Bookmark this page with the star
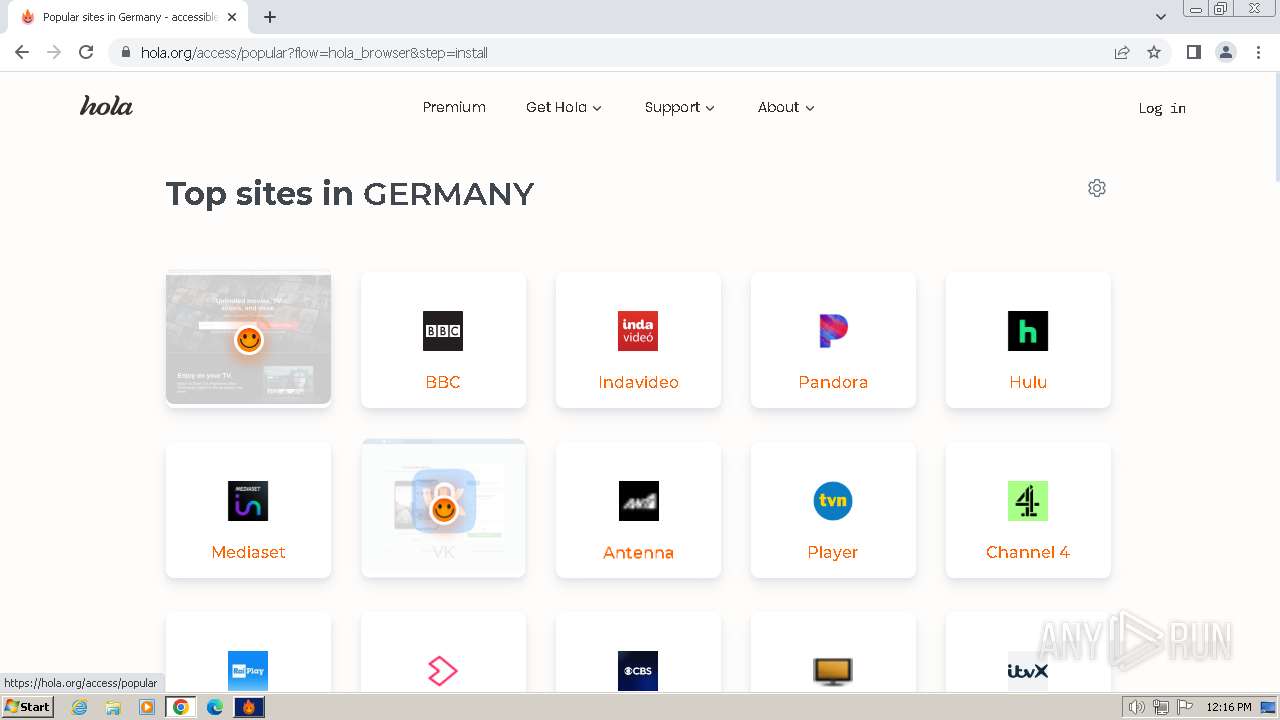Image resolution: width=1280 pixels, height=720 pixels. coord(1154,52)
